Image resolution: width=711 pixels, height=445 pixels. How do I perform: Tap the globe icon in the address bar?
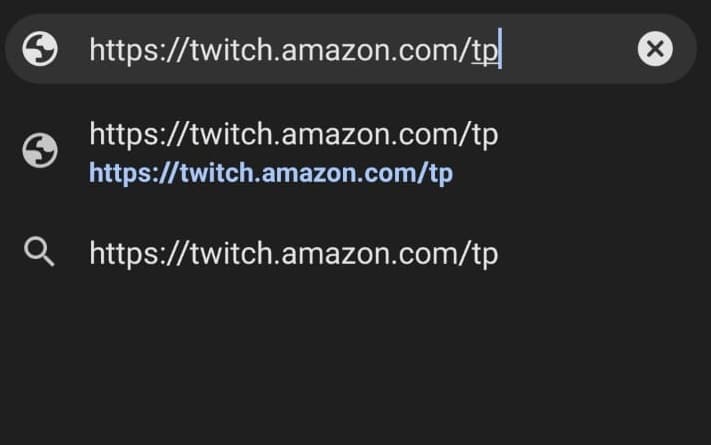coord(40,49)
